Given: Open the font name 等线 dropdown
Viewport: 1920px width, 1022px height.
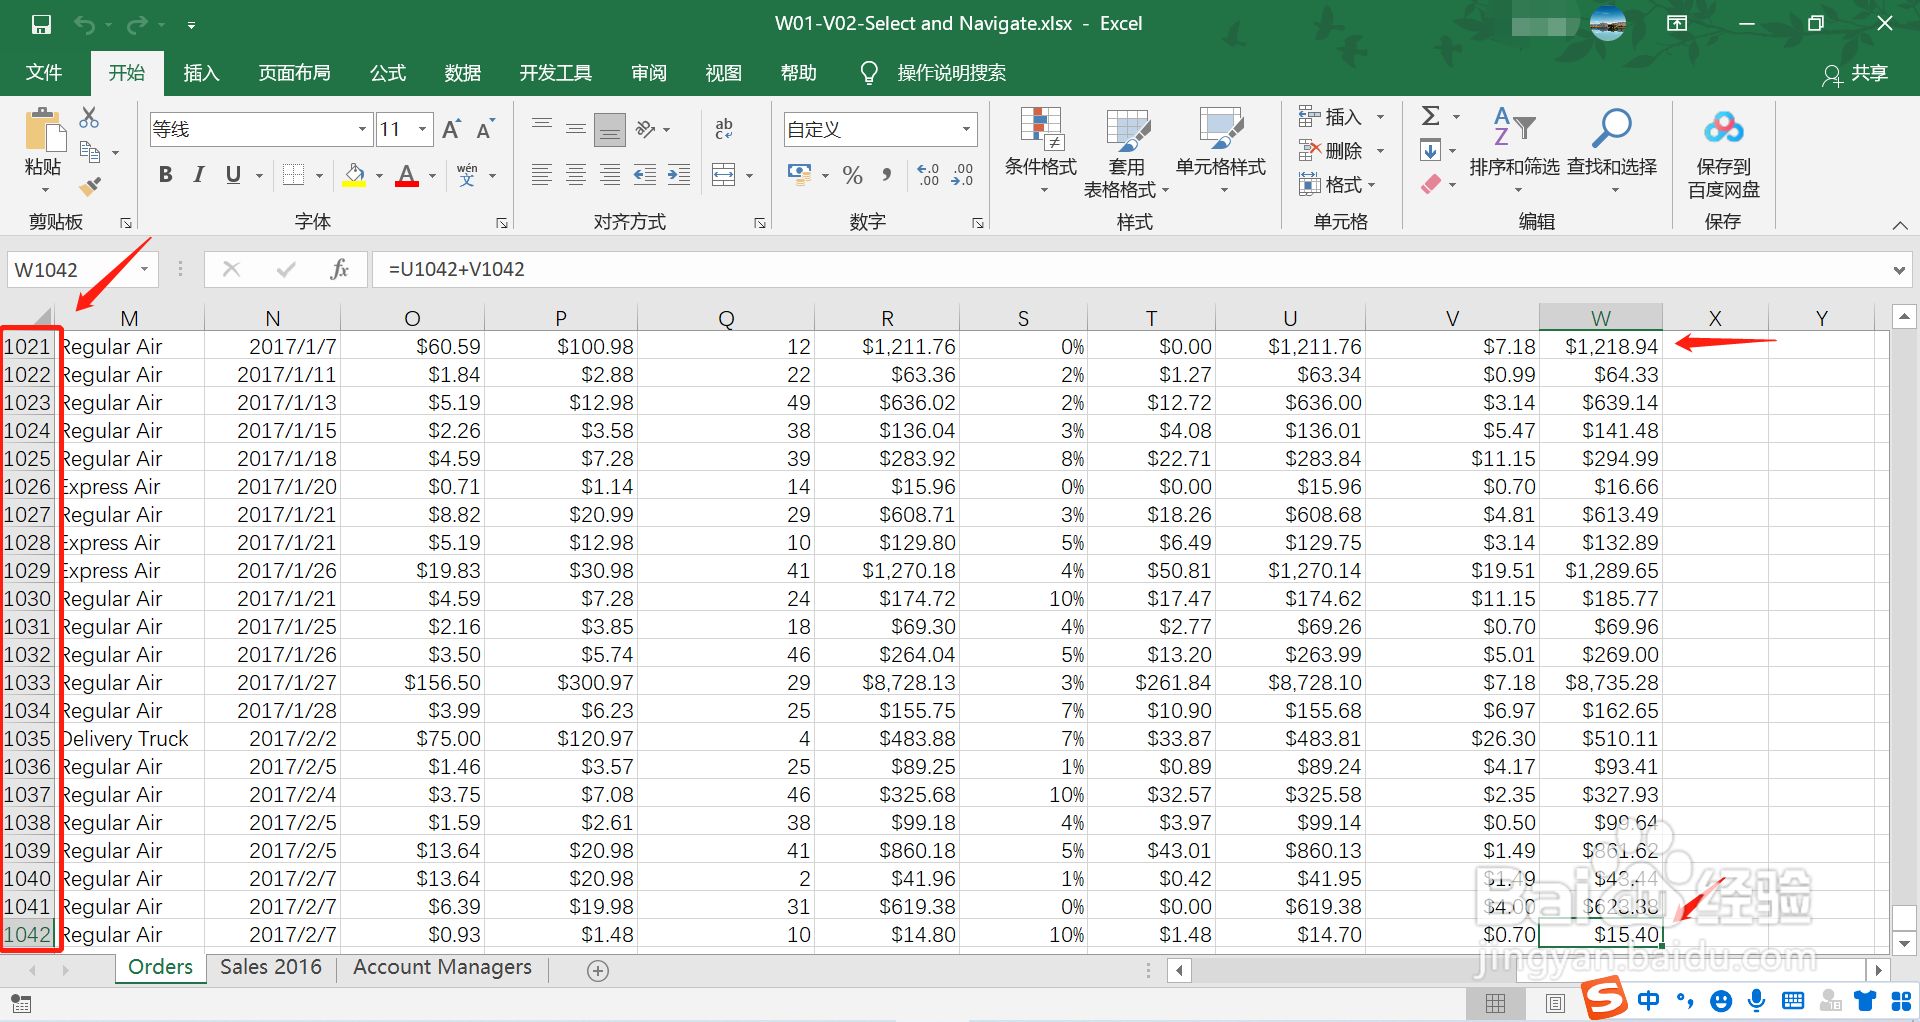Looking at the screenshot, I should pyautogui.click(x=362, y=129).
